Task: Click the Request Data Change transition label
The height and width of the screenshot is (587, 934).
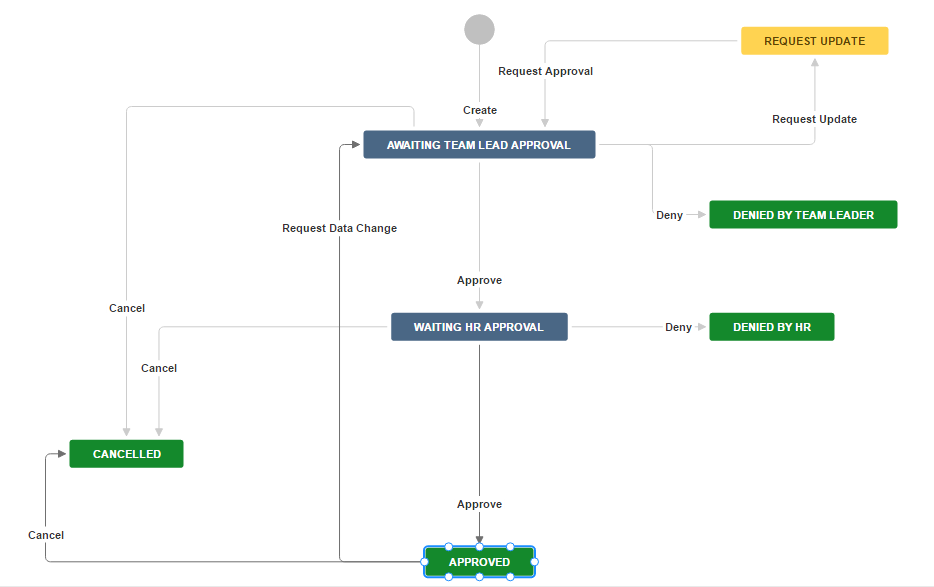Action: (x=339, y=228)
